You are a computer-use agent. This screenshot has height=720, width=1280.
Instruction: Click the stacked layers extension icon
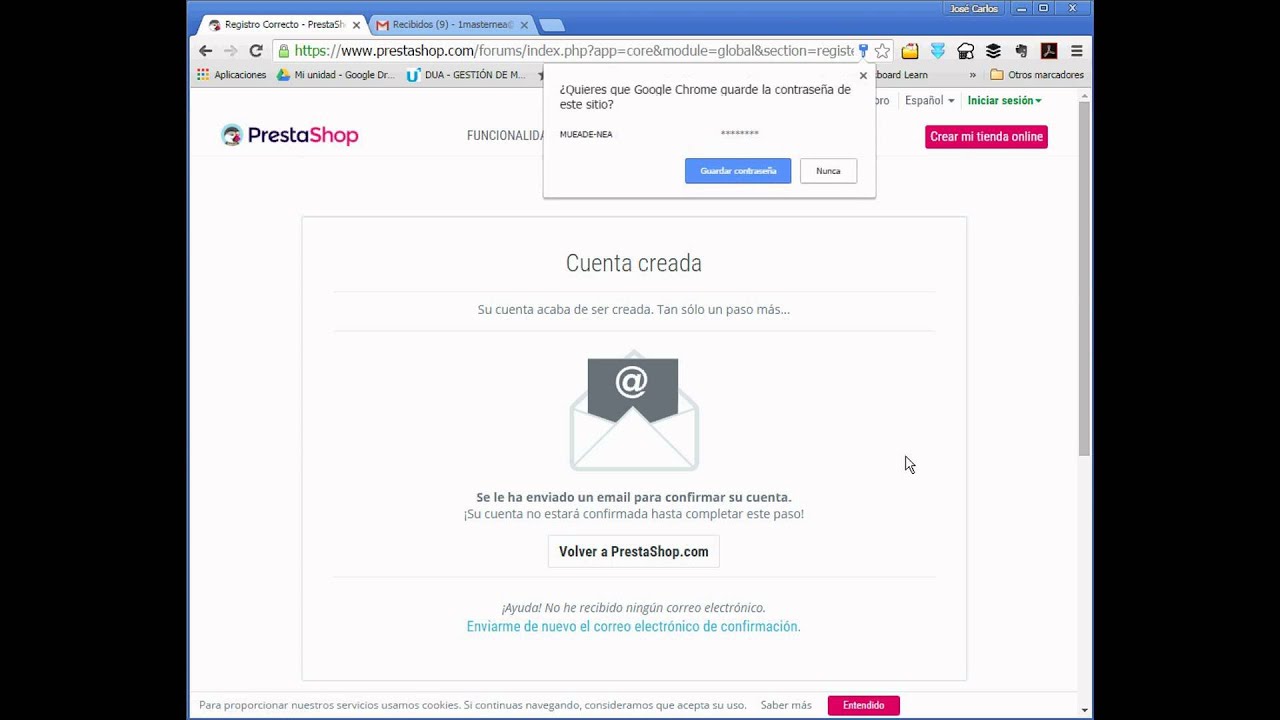point(993,50)
